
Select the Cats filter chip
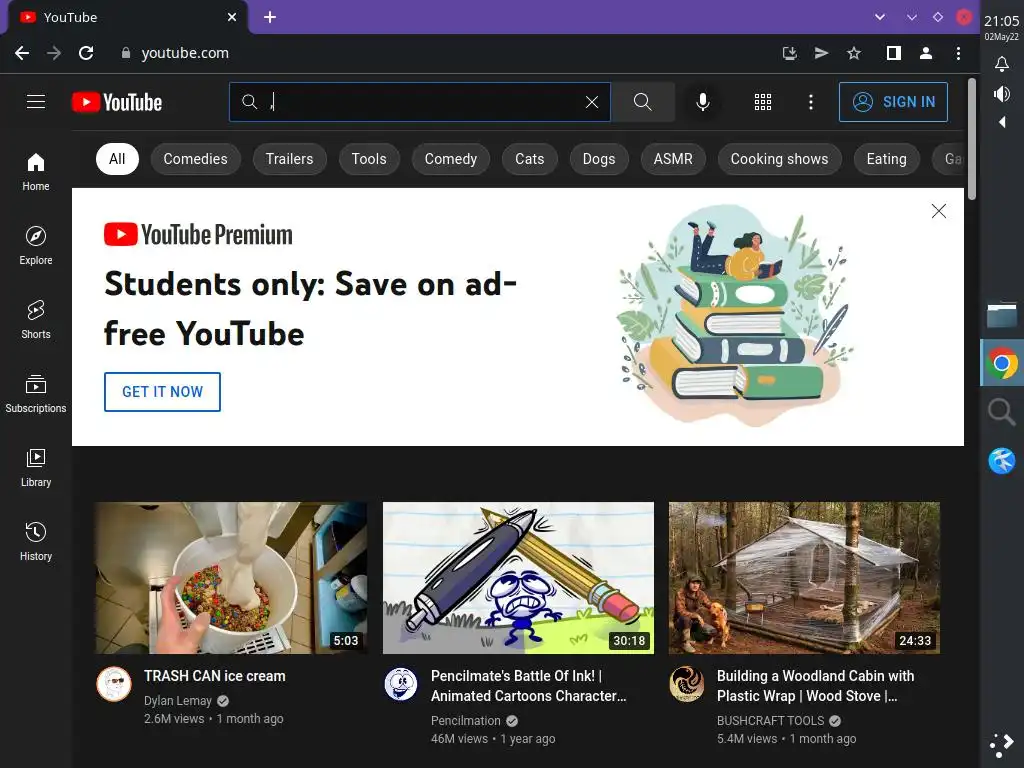530,159
